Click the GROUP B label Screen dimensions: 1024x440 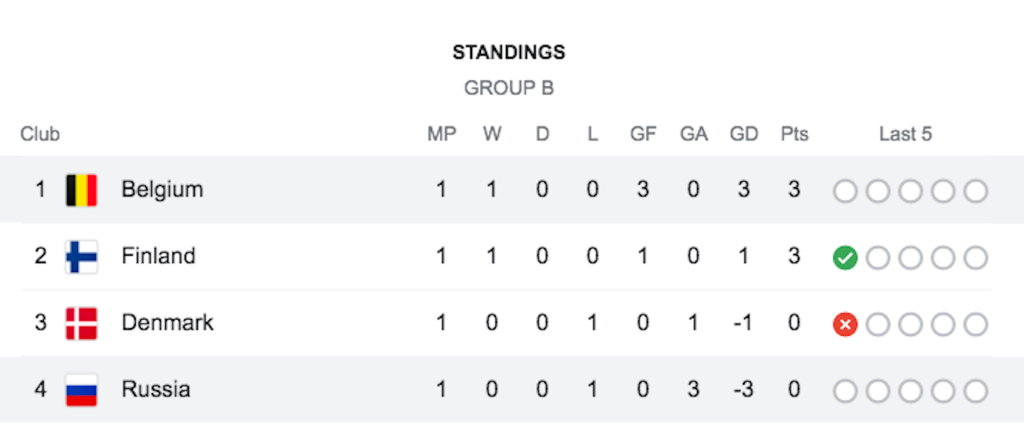pyautogui.click(x=509, y=88)
